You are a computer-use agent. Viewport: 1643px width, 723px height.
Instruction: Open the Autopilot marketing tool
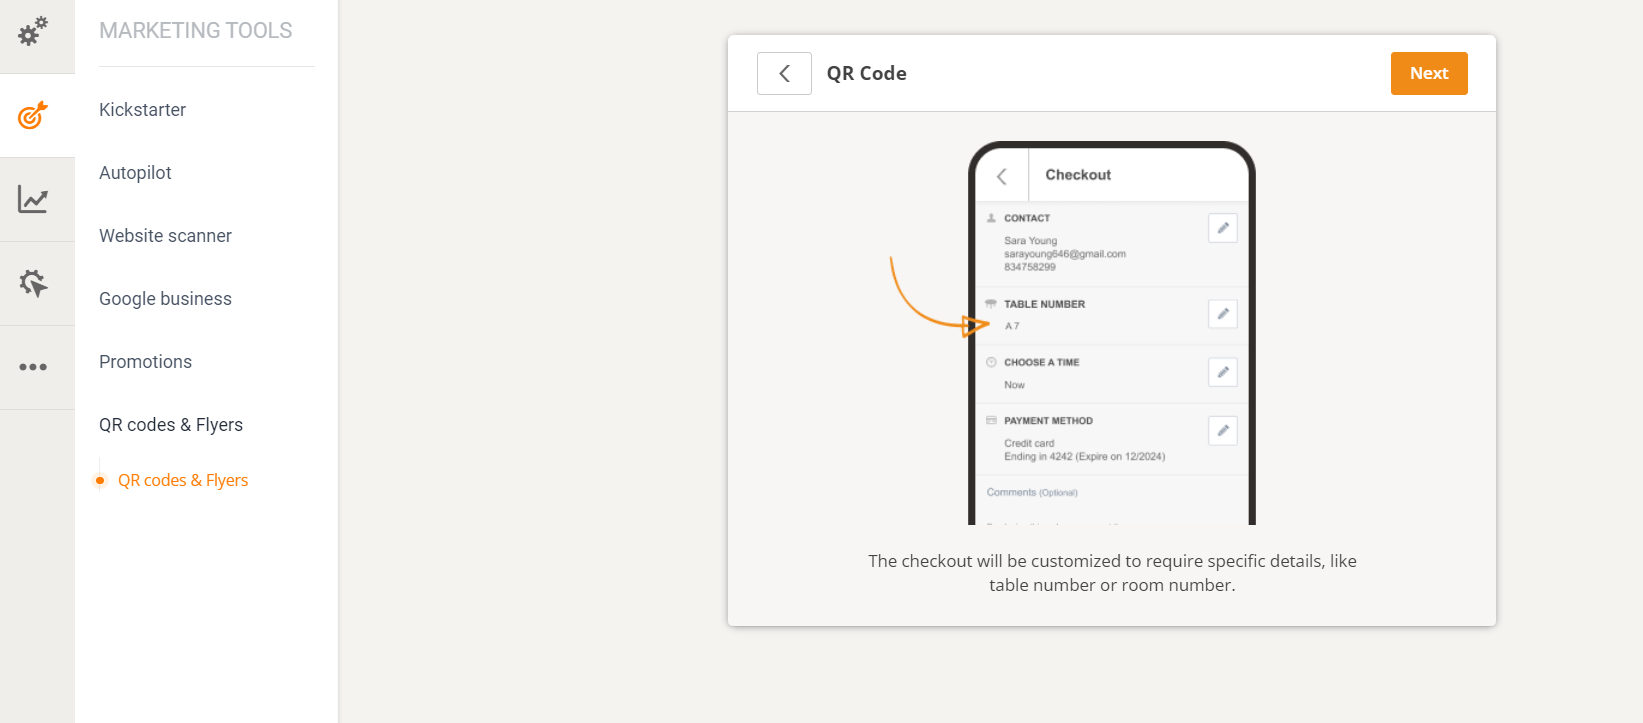[x=135, y=172]
